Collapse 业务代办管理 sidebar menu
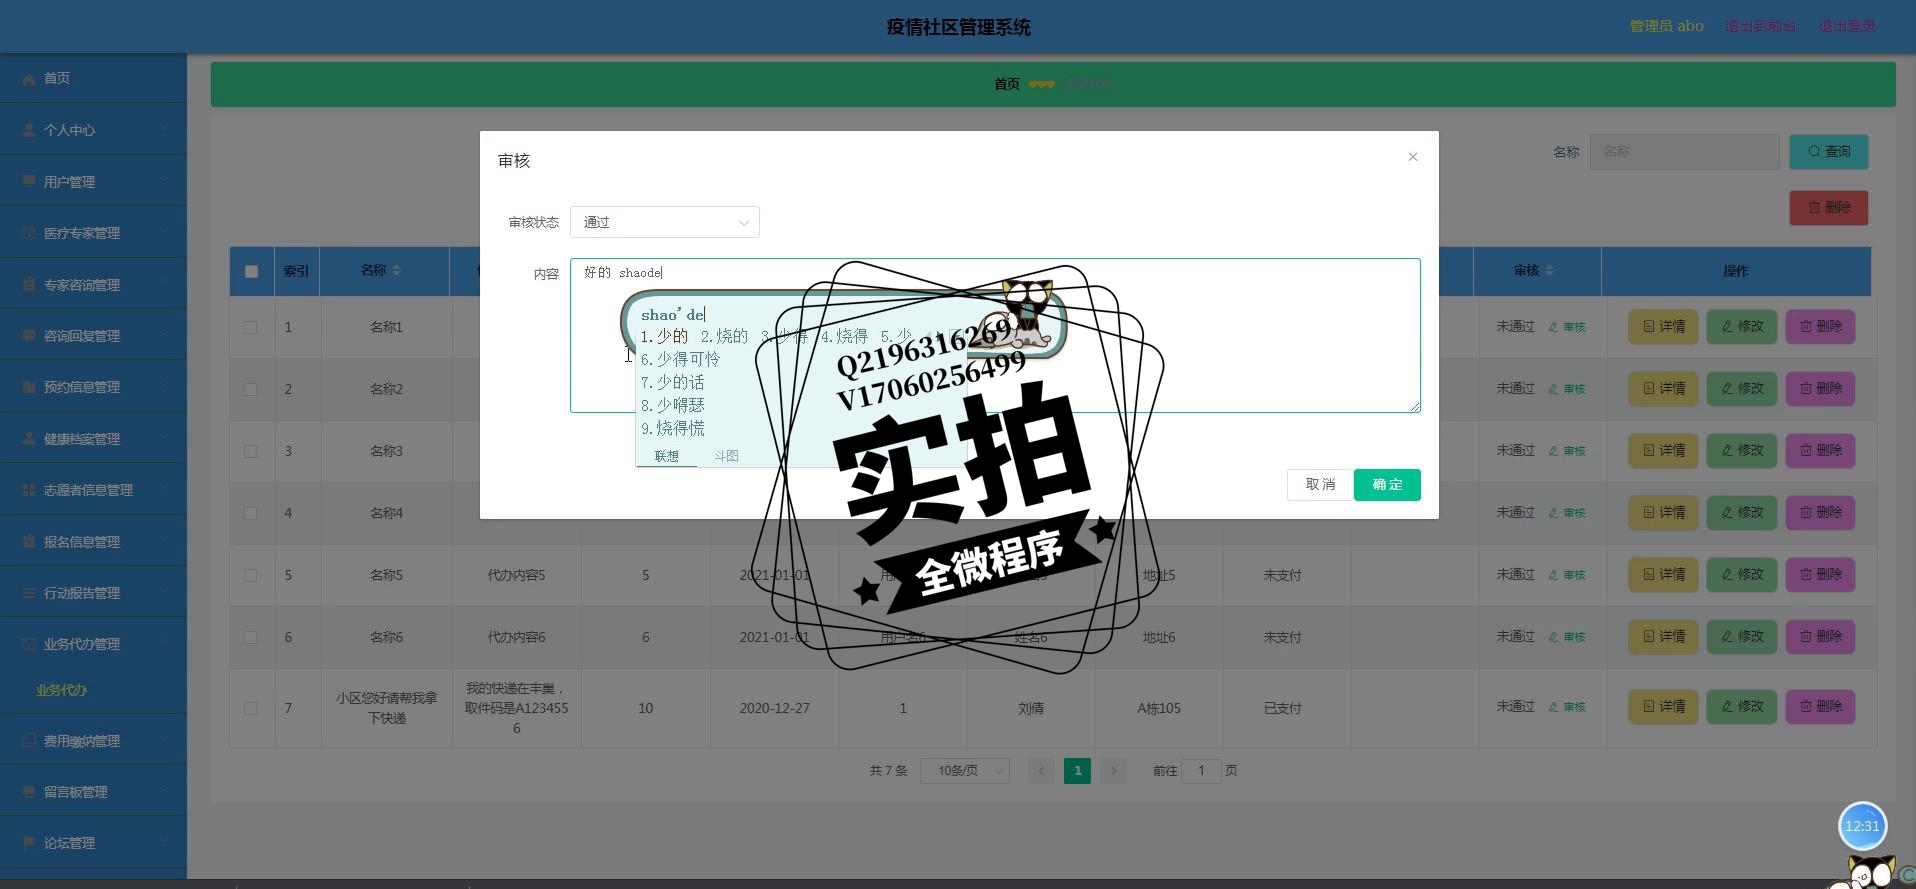Screen dimensions: 1916x889 point(93,644)
